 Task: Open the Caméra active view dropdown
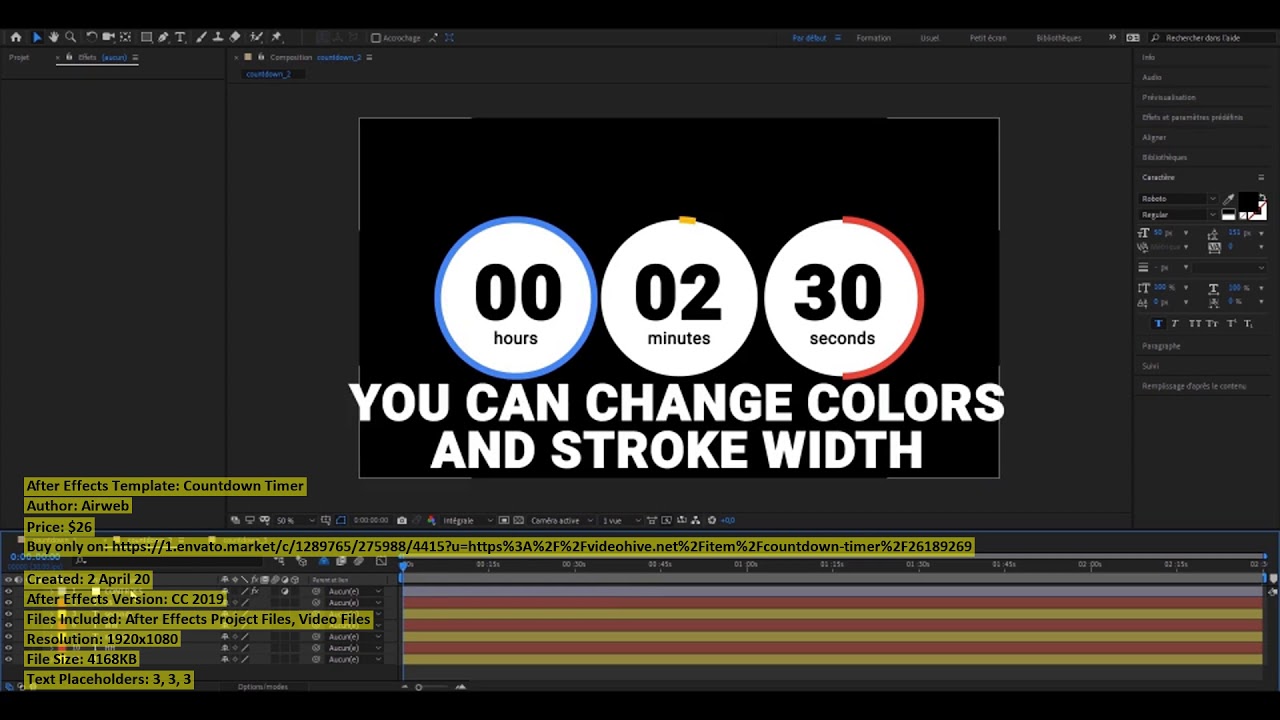point(562,520)
